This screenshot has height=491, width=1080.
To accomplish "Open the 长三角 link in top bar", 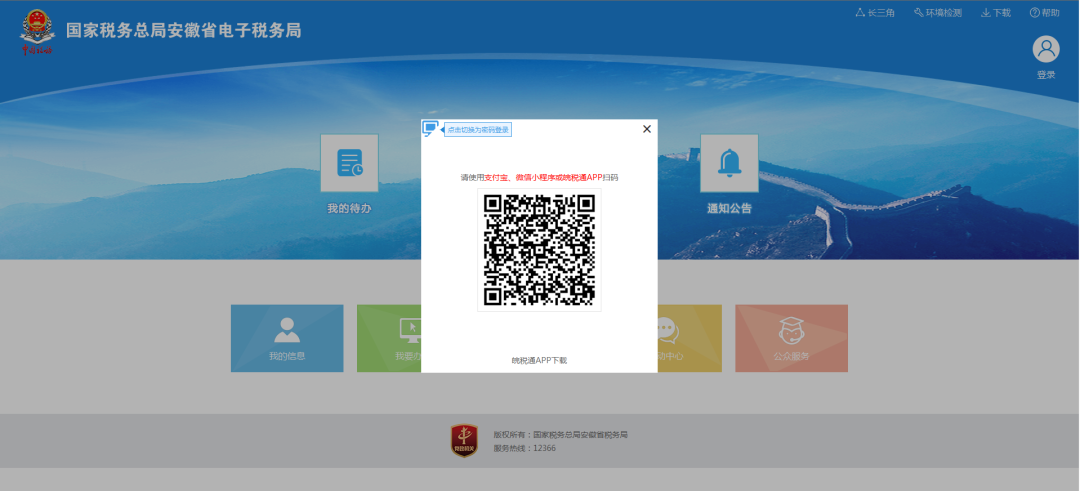I will (875, 12).
